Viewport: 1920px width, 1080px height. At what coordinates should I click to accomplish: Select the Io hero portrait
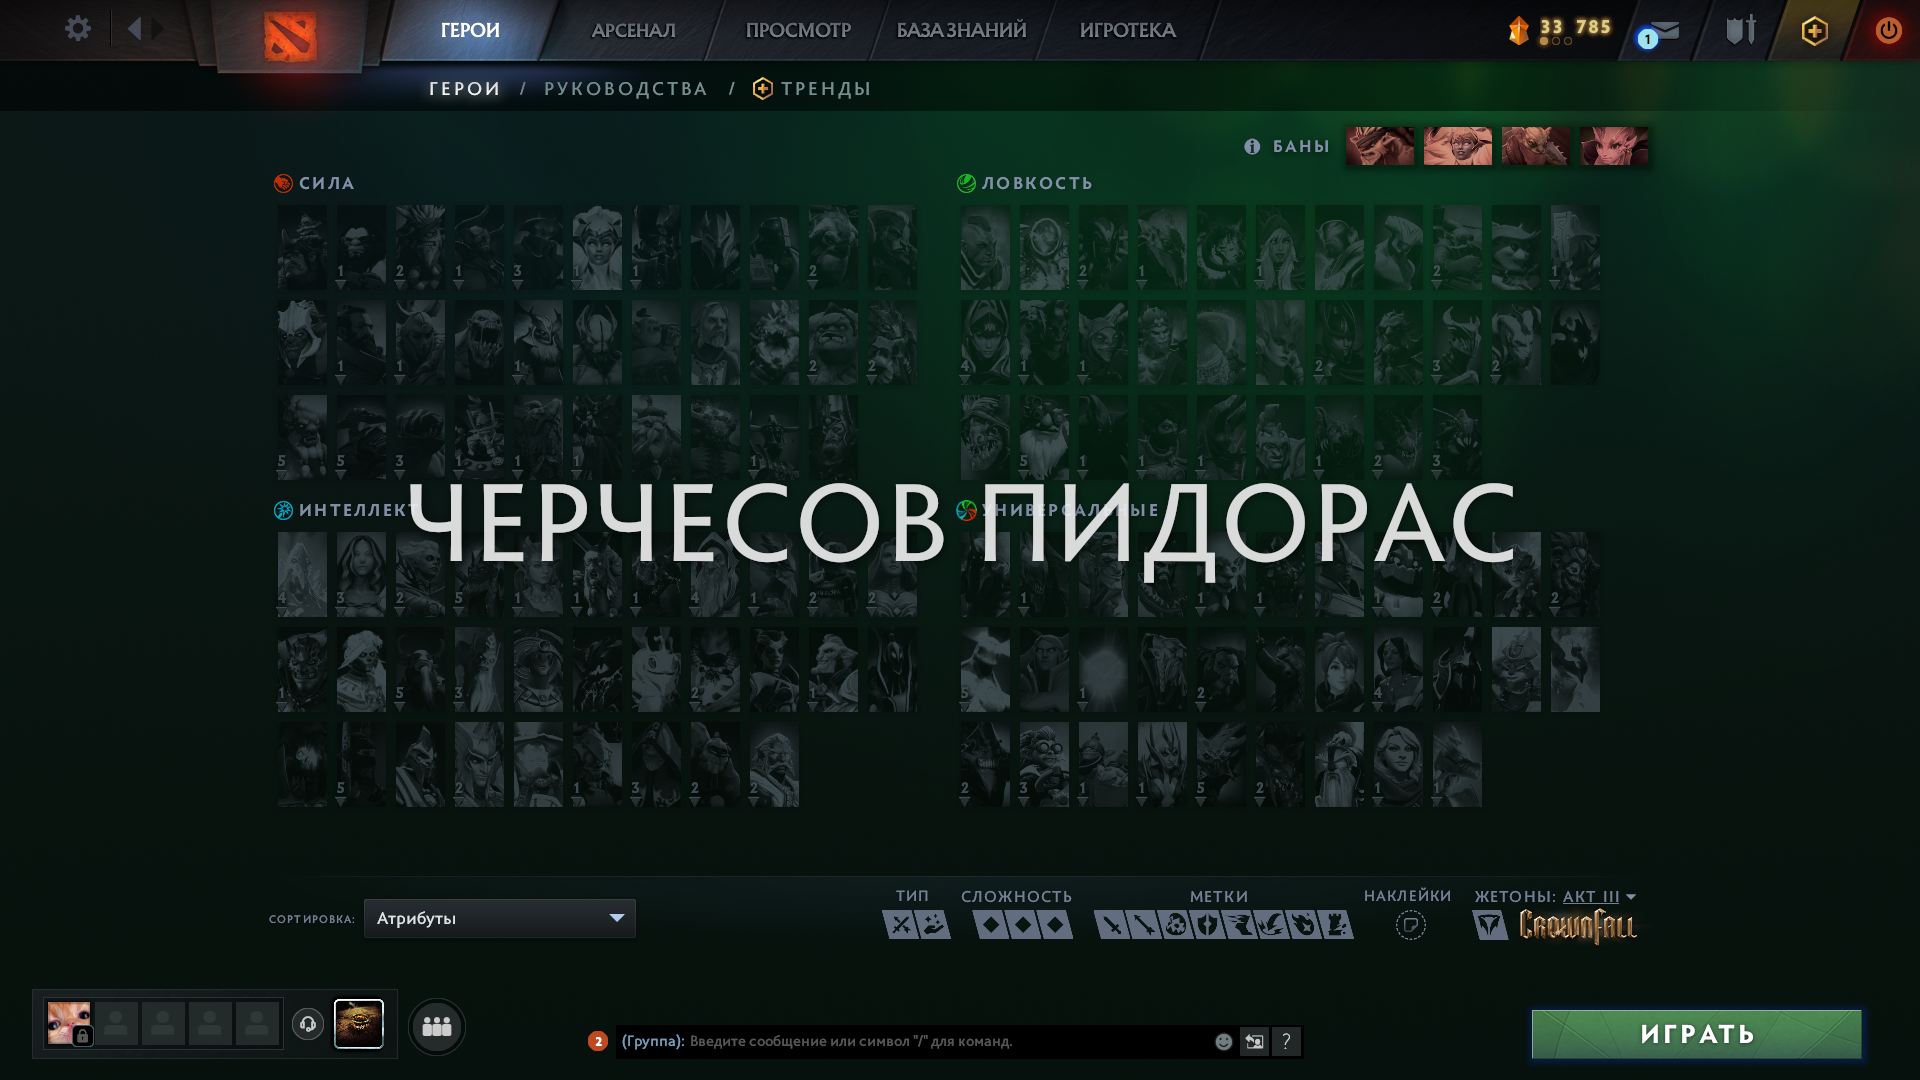tap(1103, 670)
